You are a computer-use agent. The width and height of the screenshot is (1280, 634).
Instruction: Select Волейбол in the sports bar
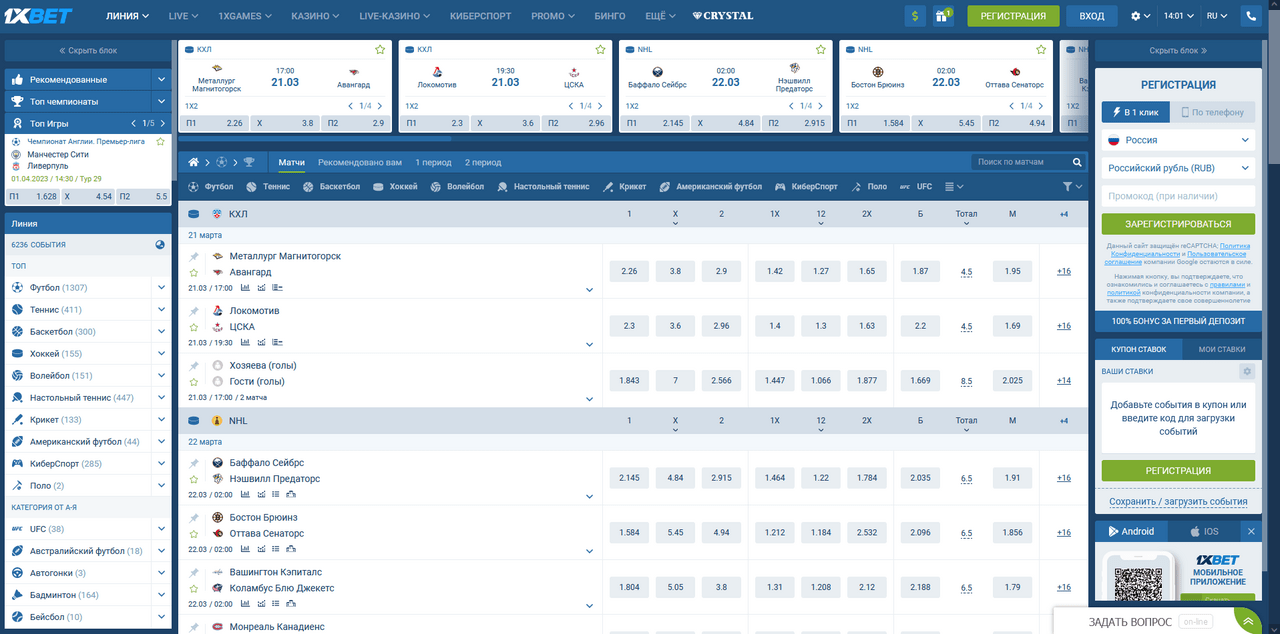click(x=457, y=187)
